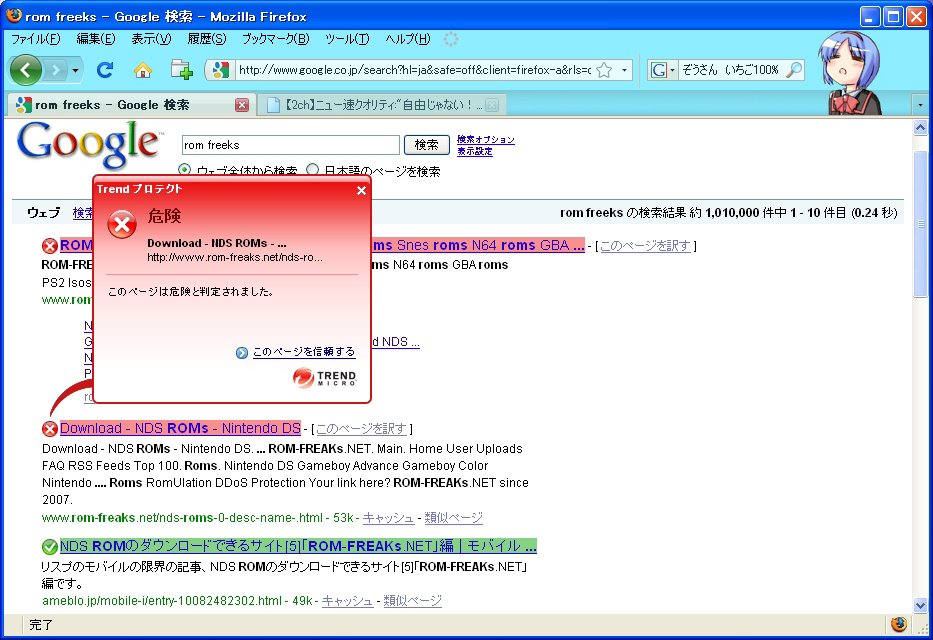Image resolution: width=933 pixels, height=640 pixels.
Task: Click このページを訳す for the first result
Action: pyautogui.click(x=646, y=246)
